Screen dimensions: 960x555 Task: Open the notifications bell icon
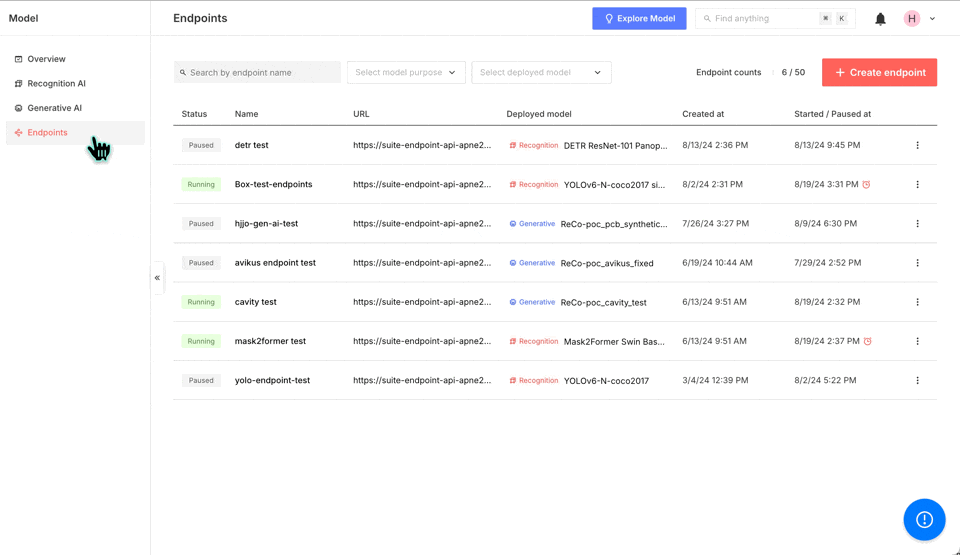[880, 19]
